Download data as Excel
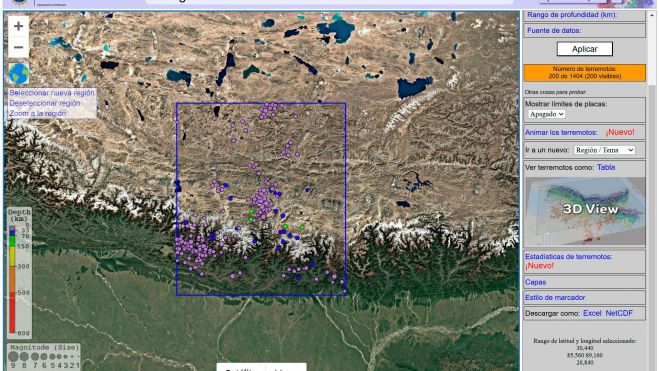 coord(592,313)
